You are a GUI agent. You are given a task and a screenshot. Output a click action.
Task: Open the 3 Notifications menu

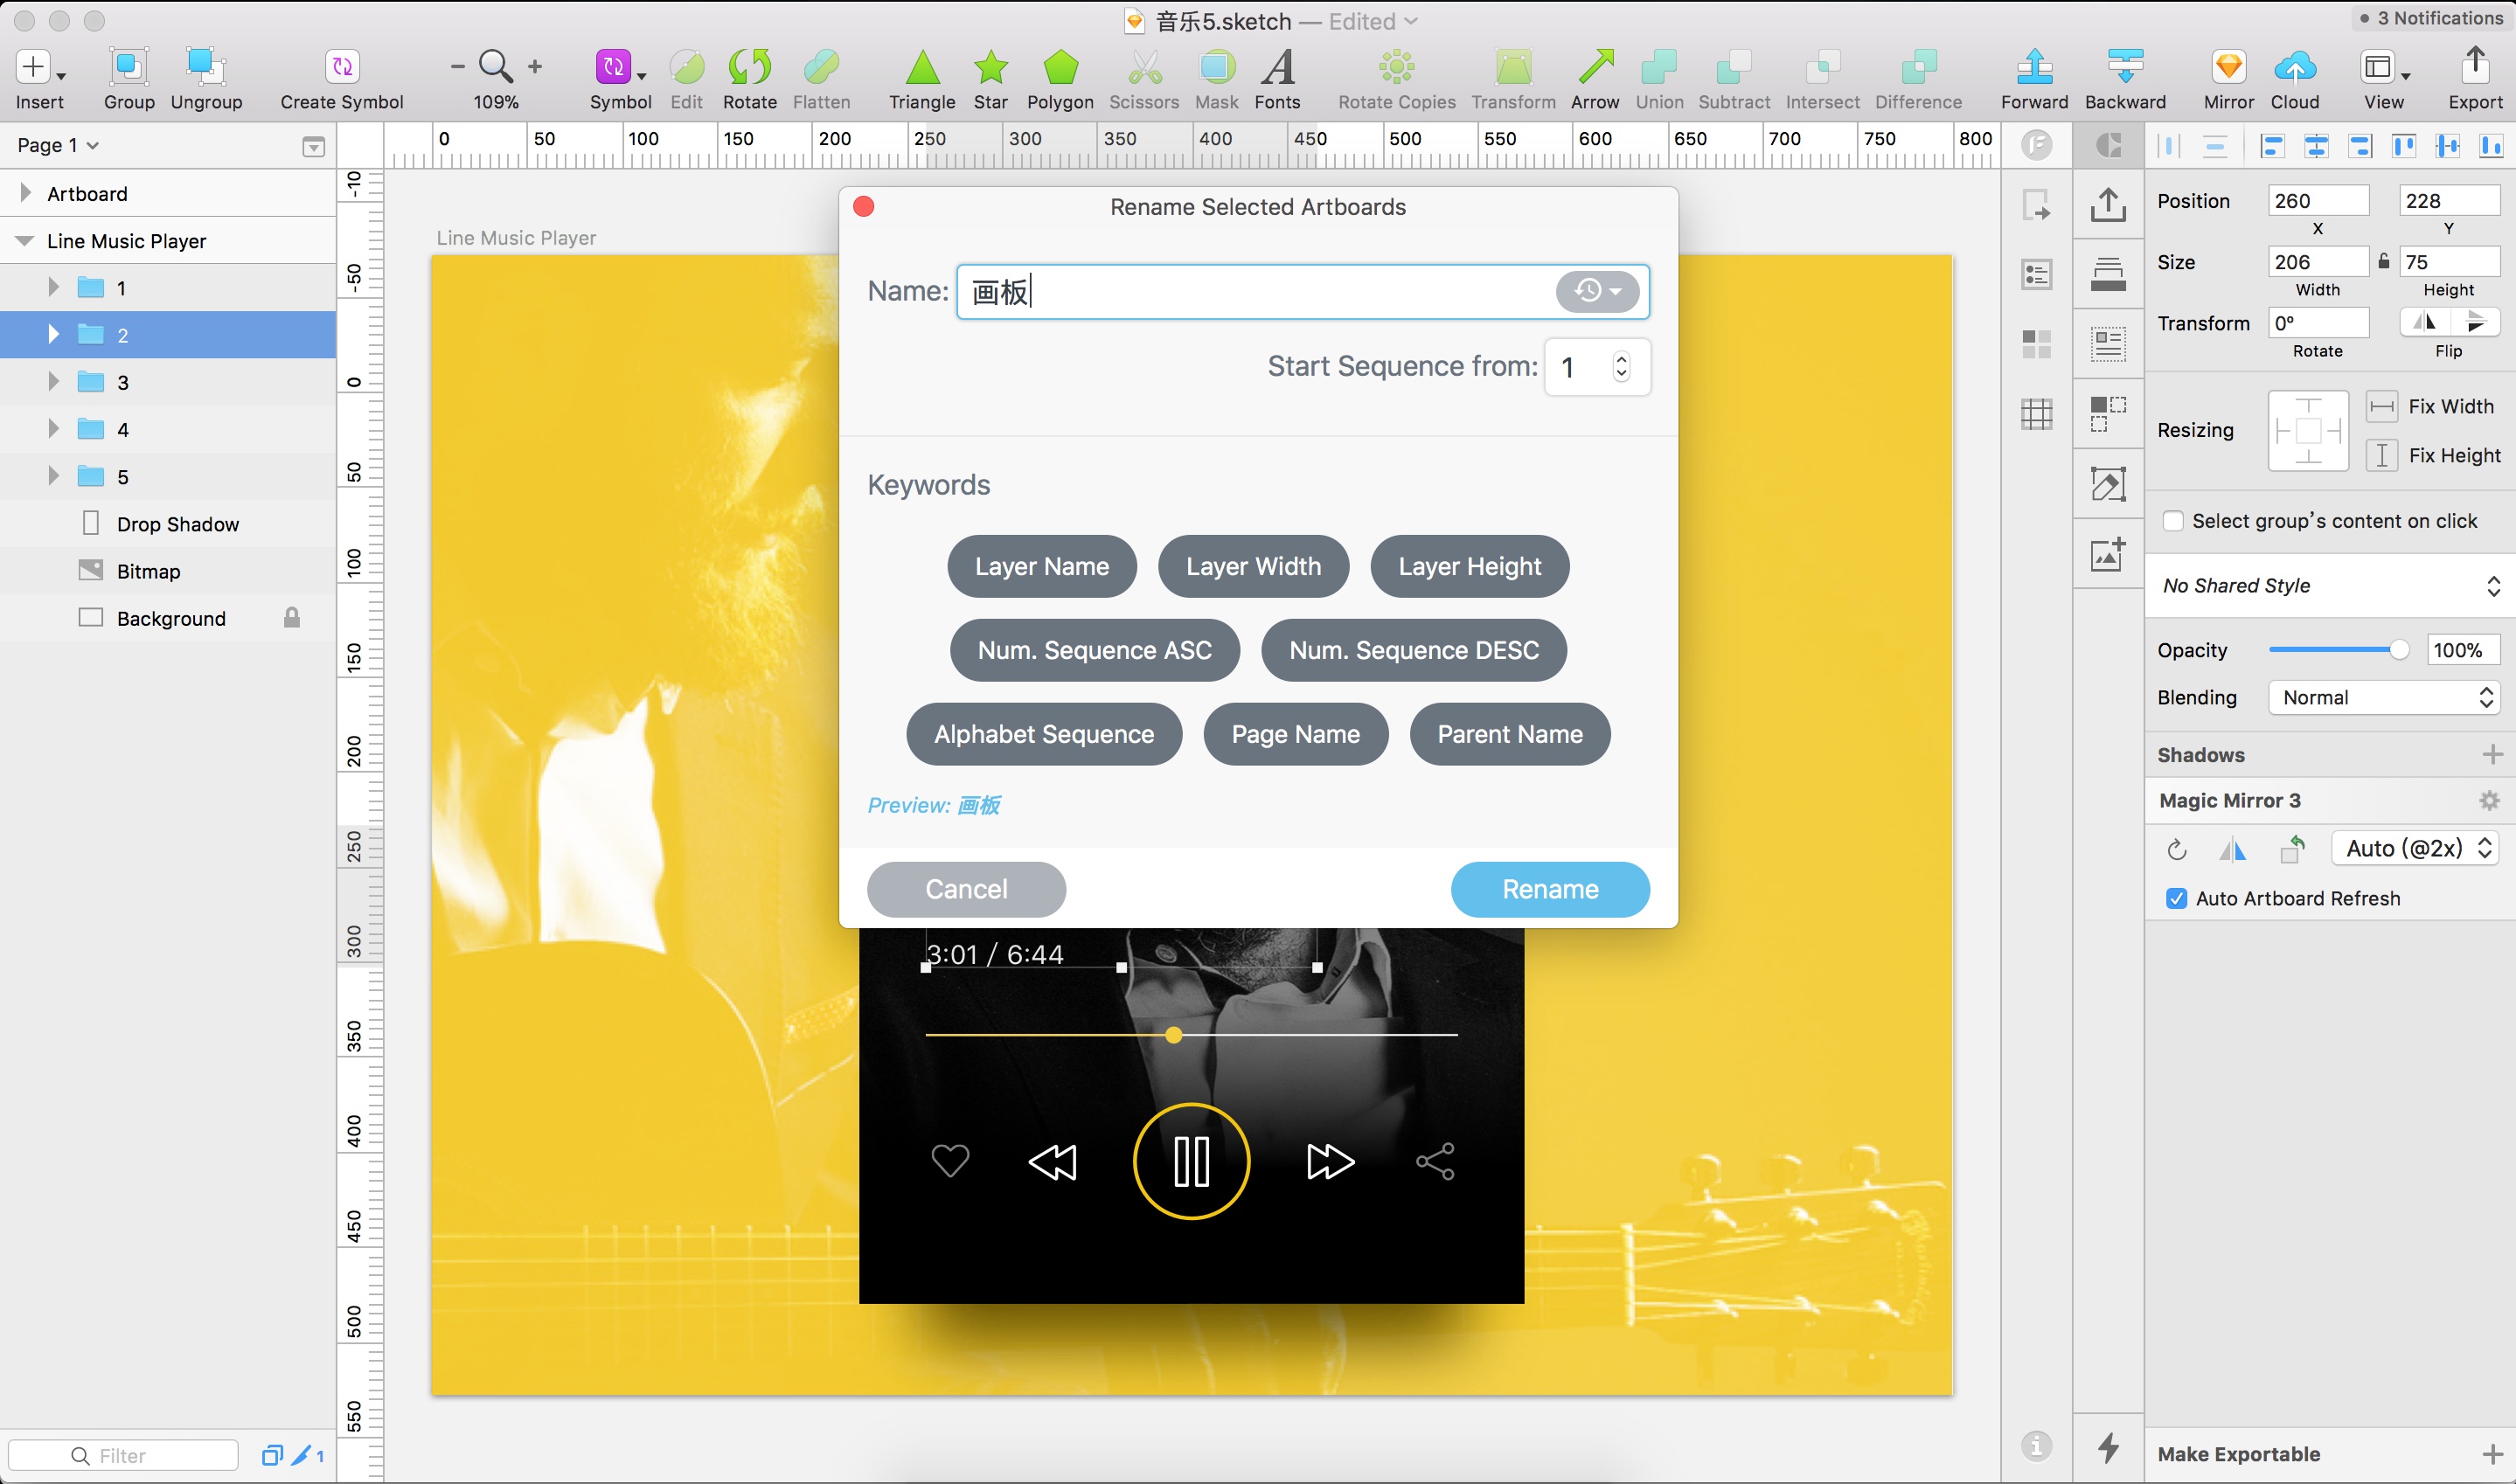pos(2430,18)
